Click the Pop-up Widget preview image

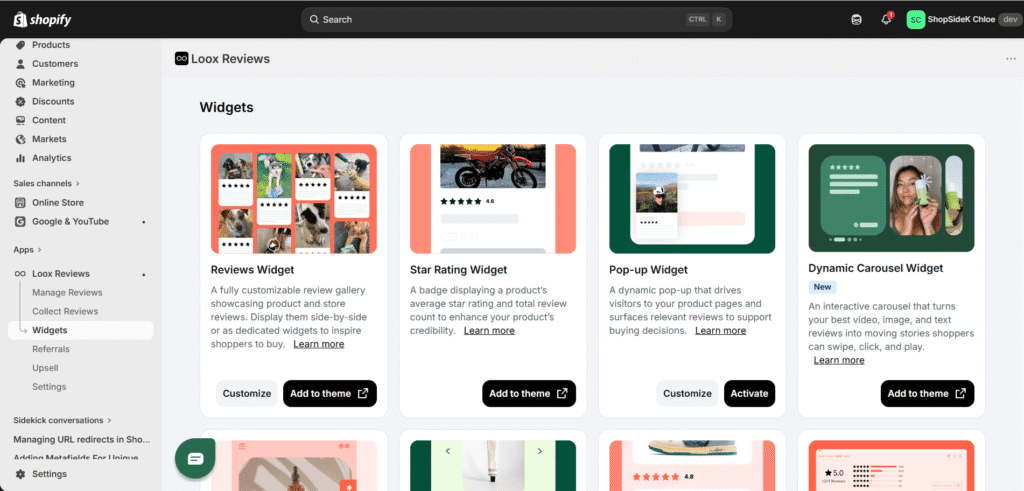pyautogui.click(x=692, y=199)
